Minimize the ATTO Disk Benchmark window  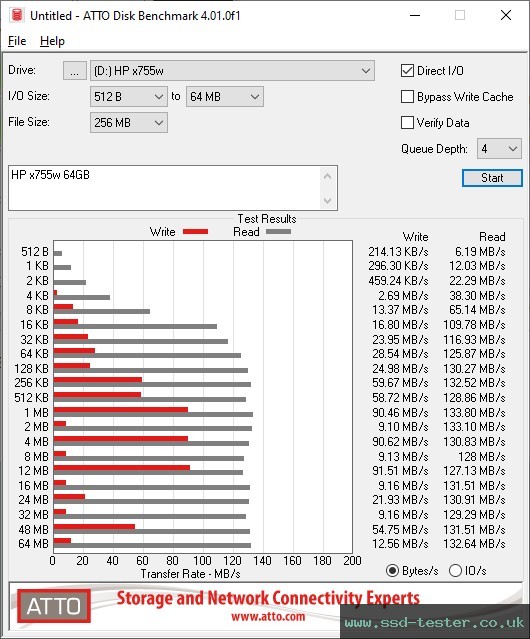(x=415, y=15)
